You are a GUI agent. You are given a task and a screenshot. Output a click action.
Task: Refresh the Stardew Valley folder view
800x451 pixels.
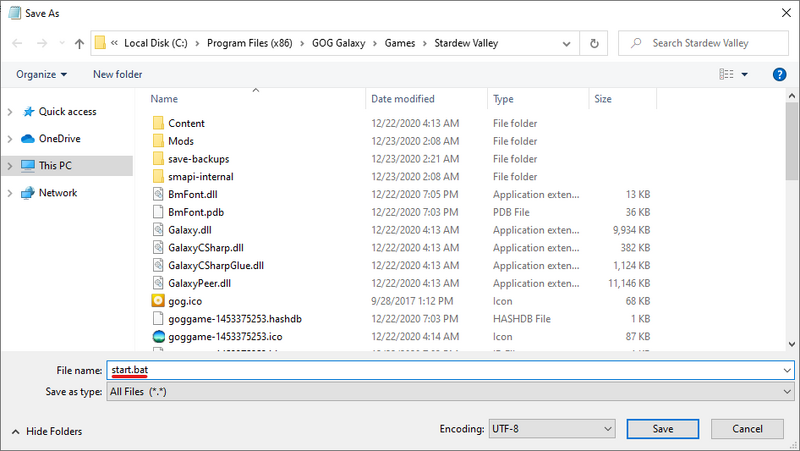click(594, 43)
